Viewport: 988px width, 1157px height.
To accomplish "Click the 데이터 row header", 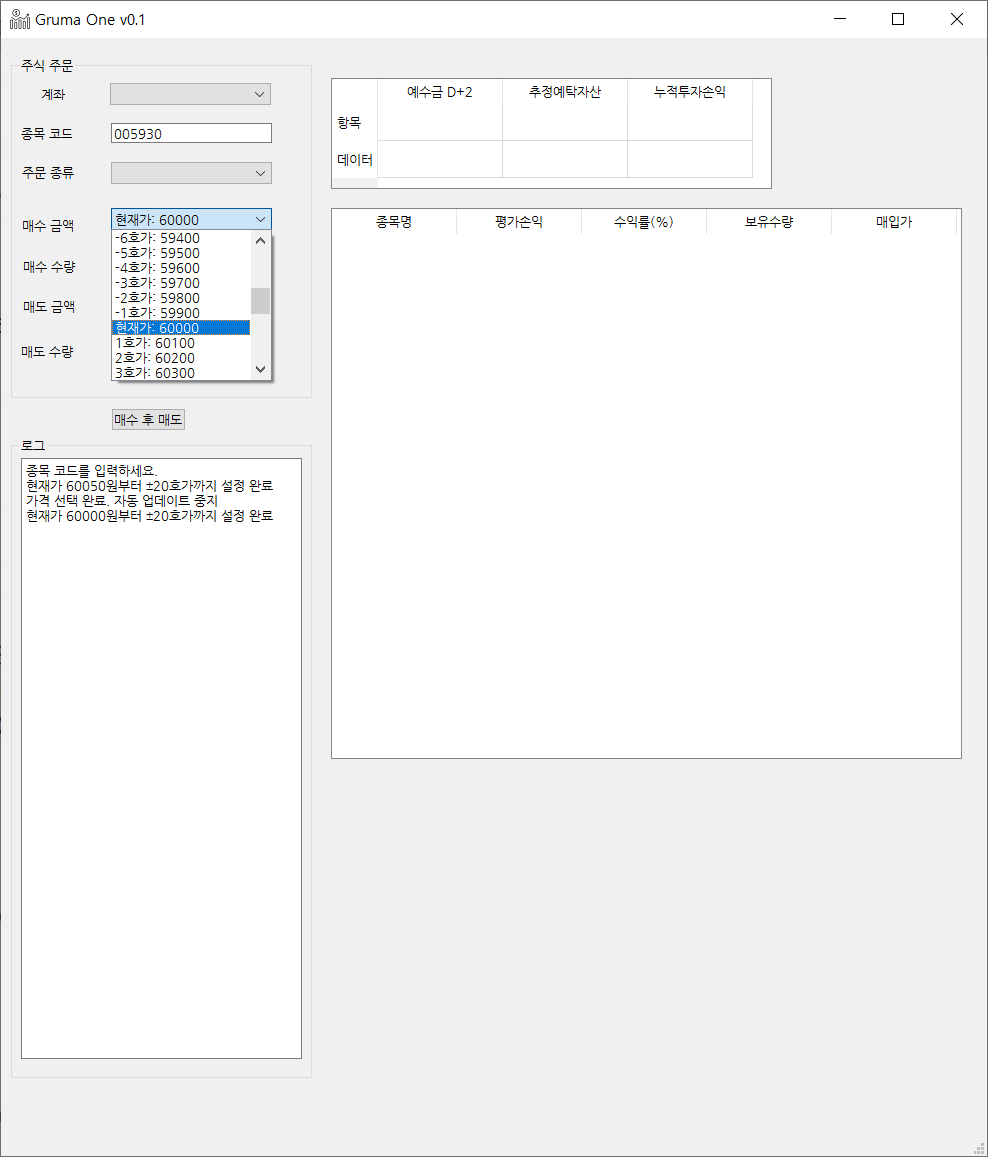I will tap(355, 159).
